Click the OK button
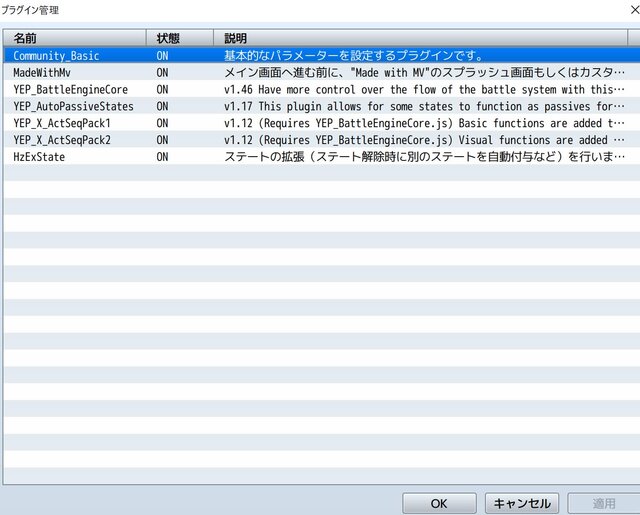 (x=439, y=503)
